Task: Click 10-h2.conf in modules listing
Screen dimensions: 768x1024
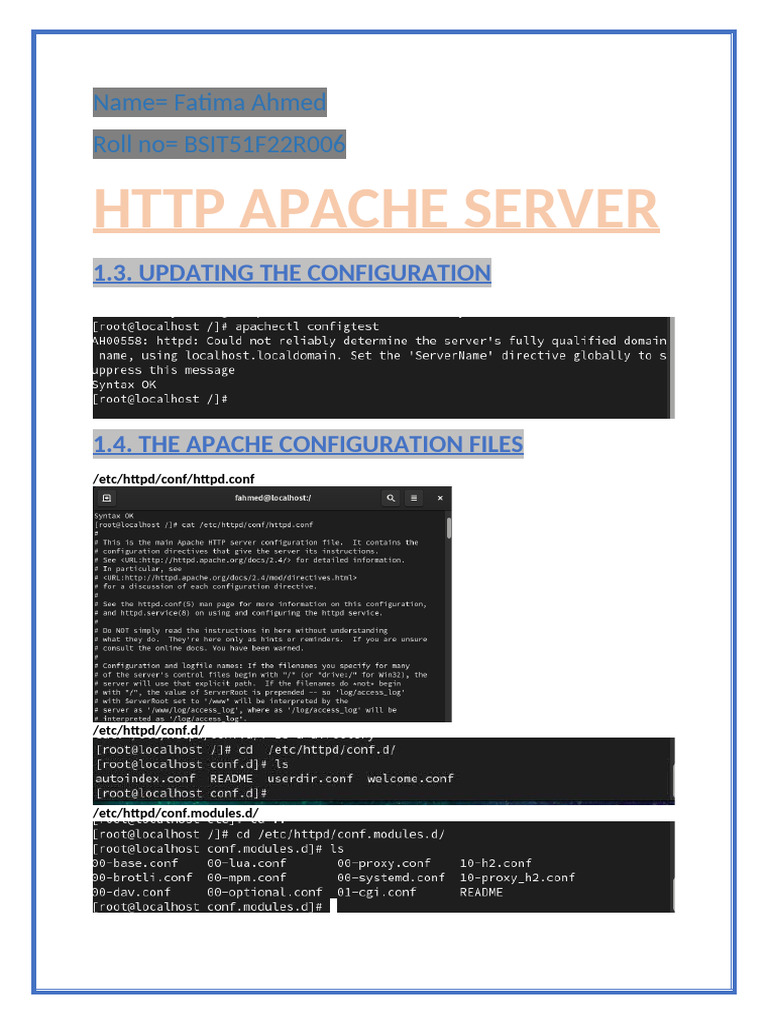Action: point(496,863)
